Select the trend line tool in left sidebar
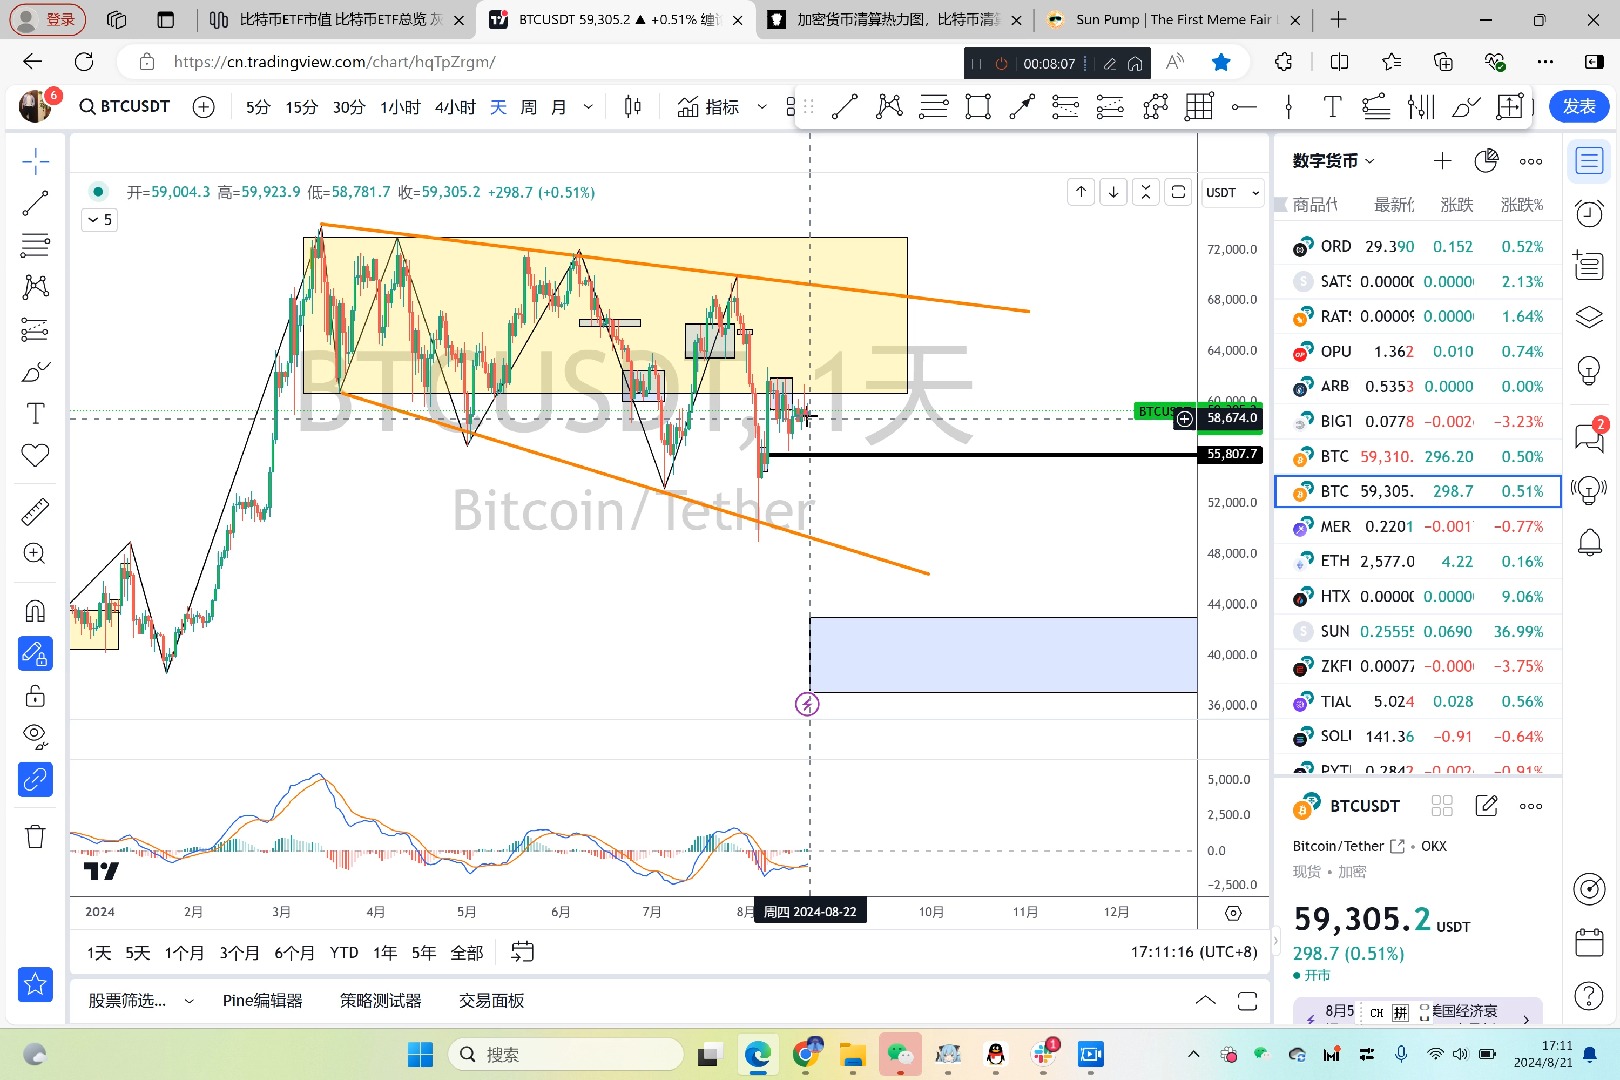 (35, 203)
